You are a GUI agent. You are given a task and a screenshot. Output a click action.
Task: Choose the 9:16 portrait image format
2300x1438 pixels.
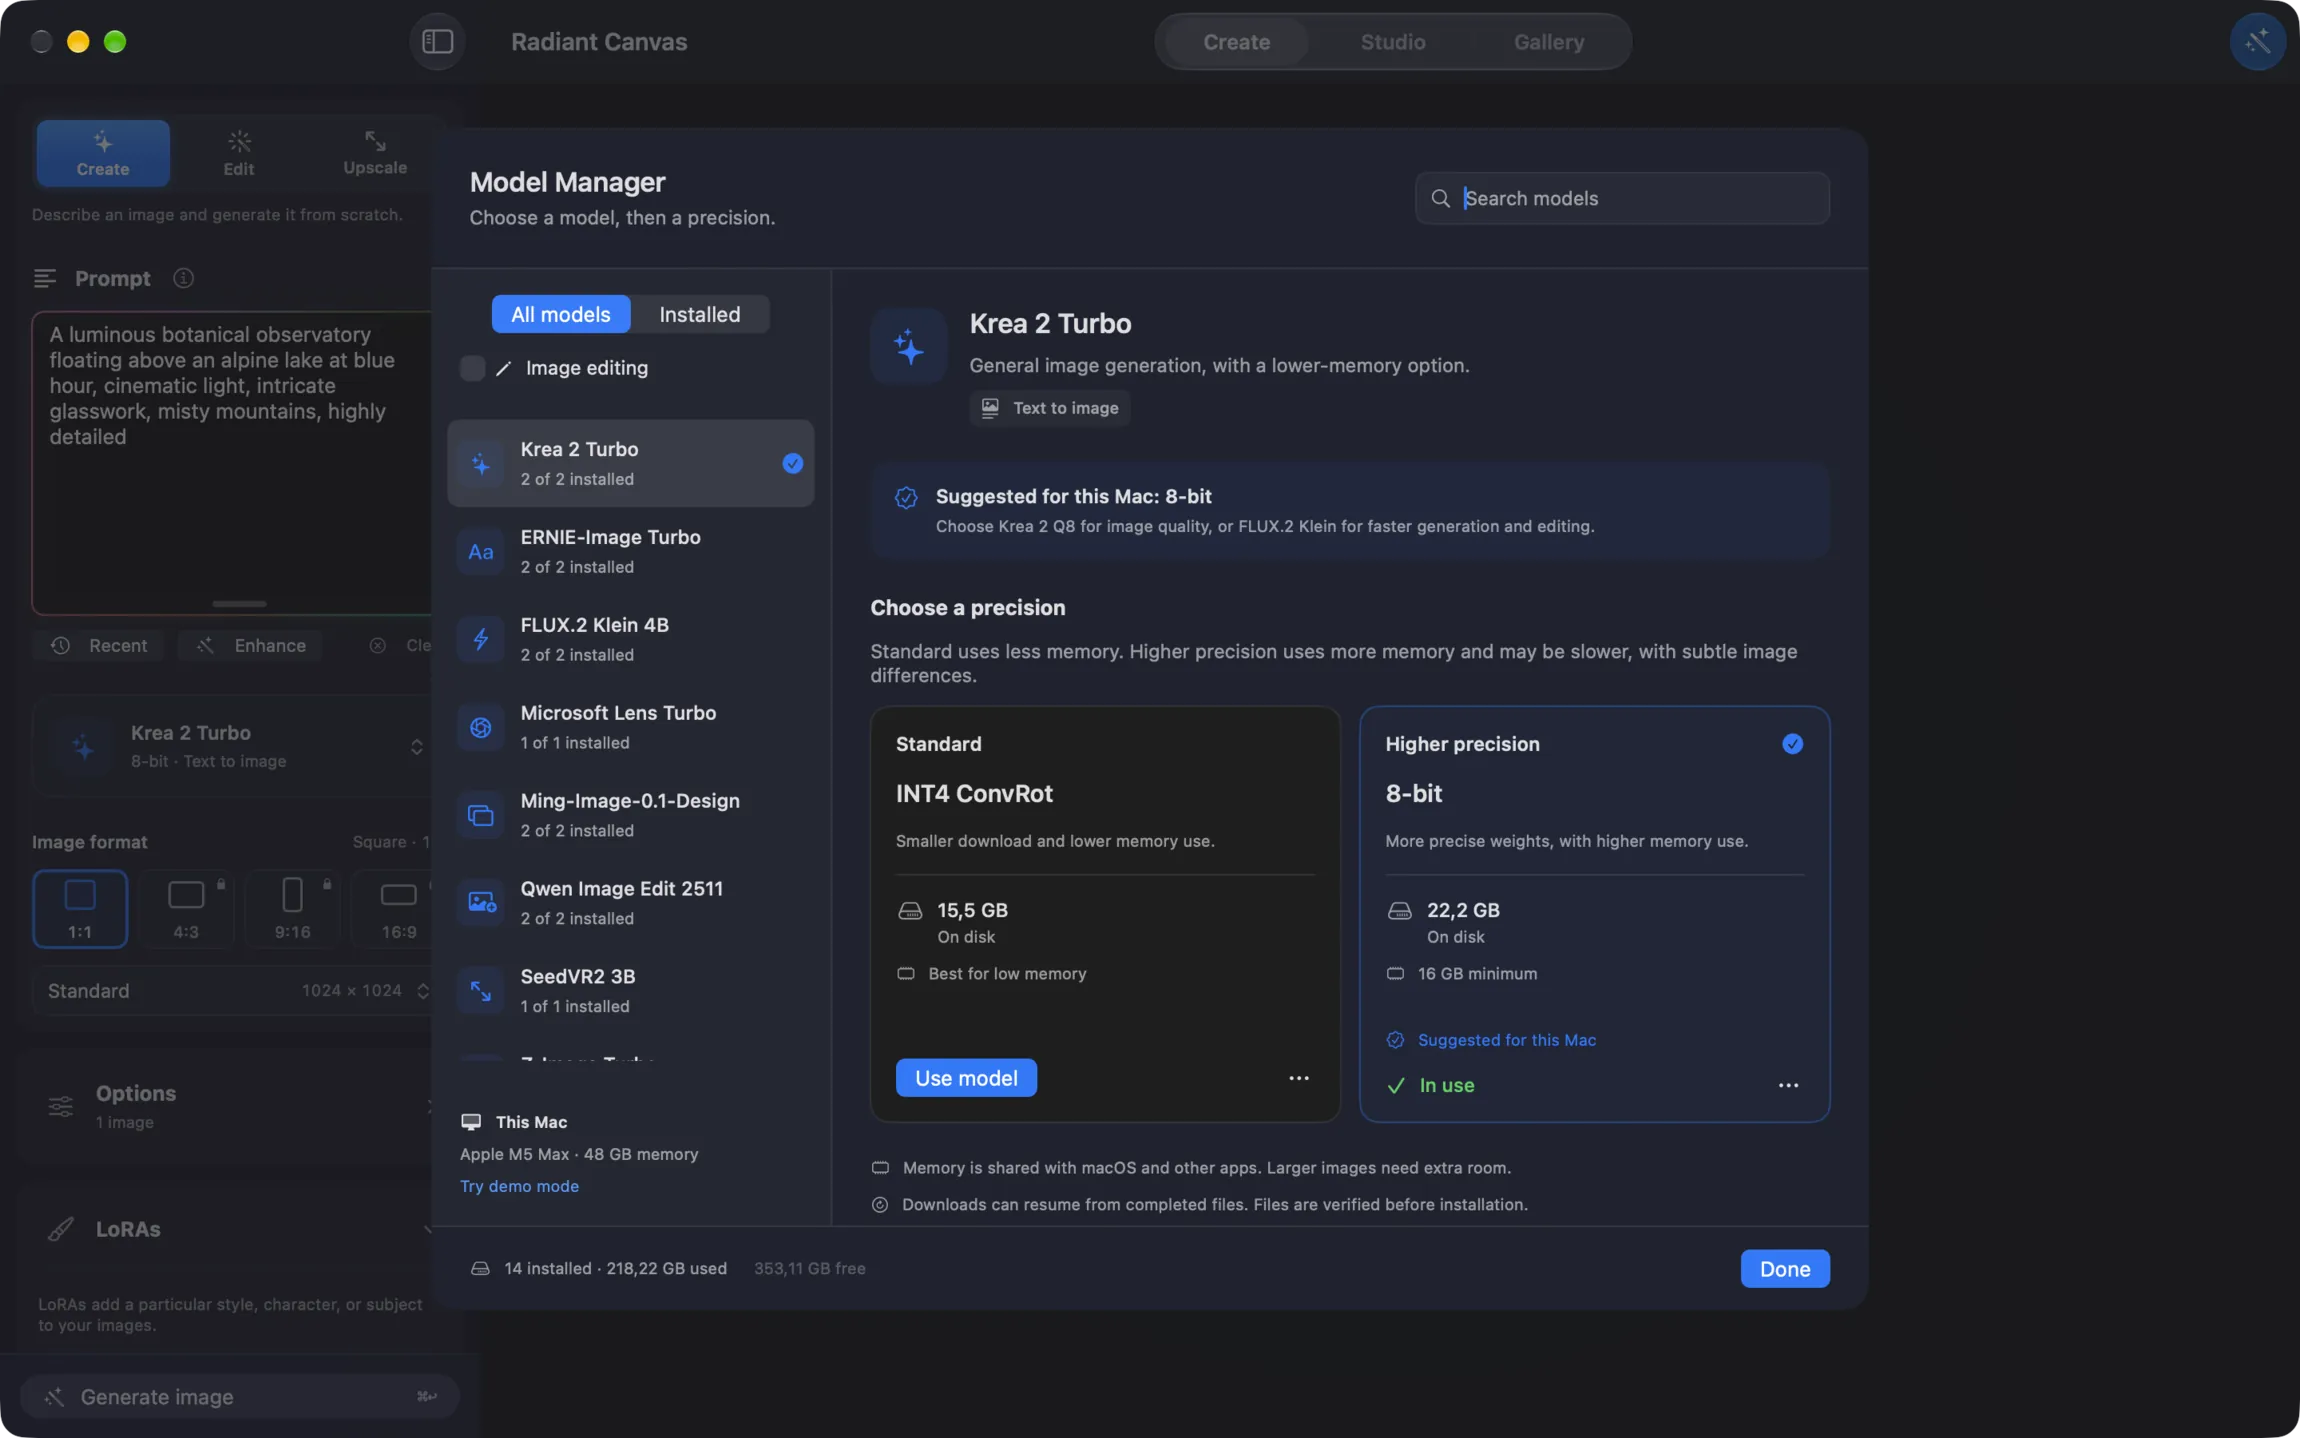(292, 908)
